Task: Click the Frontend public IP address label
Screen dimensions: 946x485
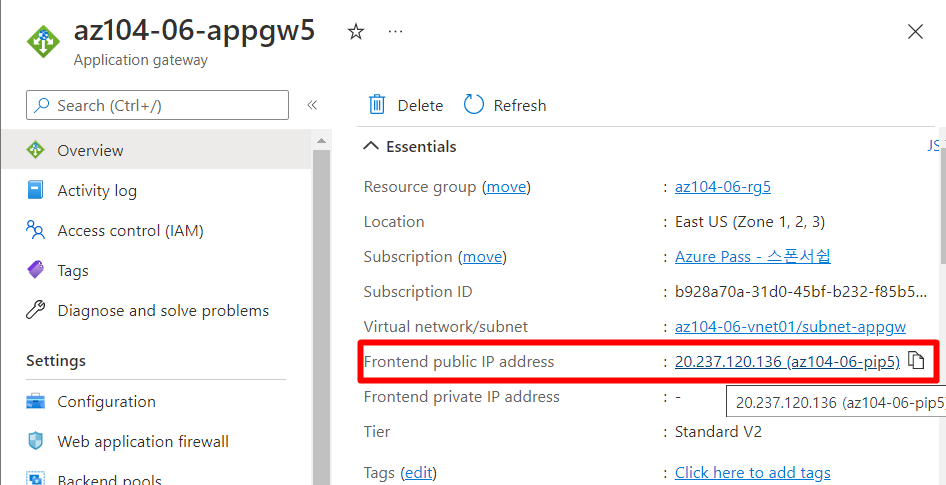Action: pos(459,362)
